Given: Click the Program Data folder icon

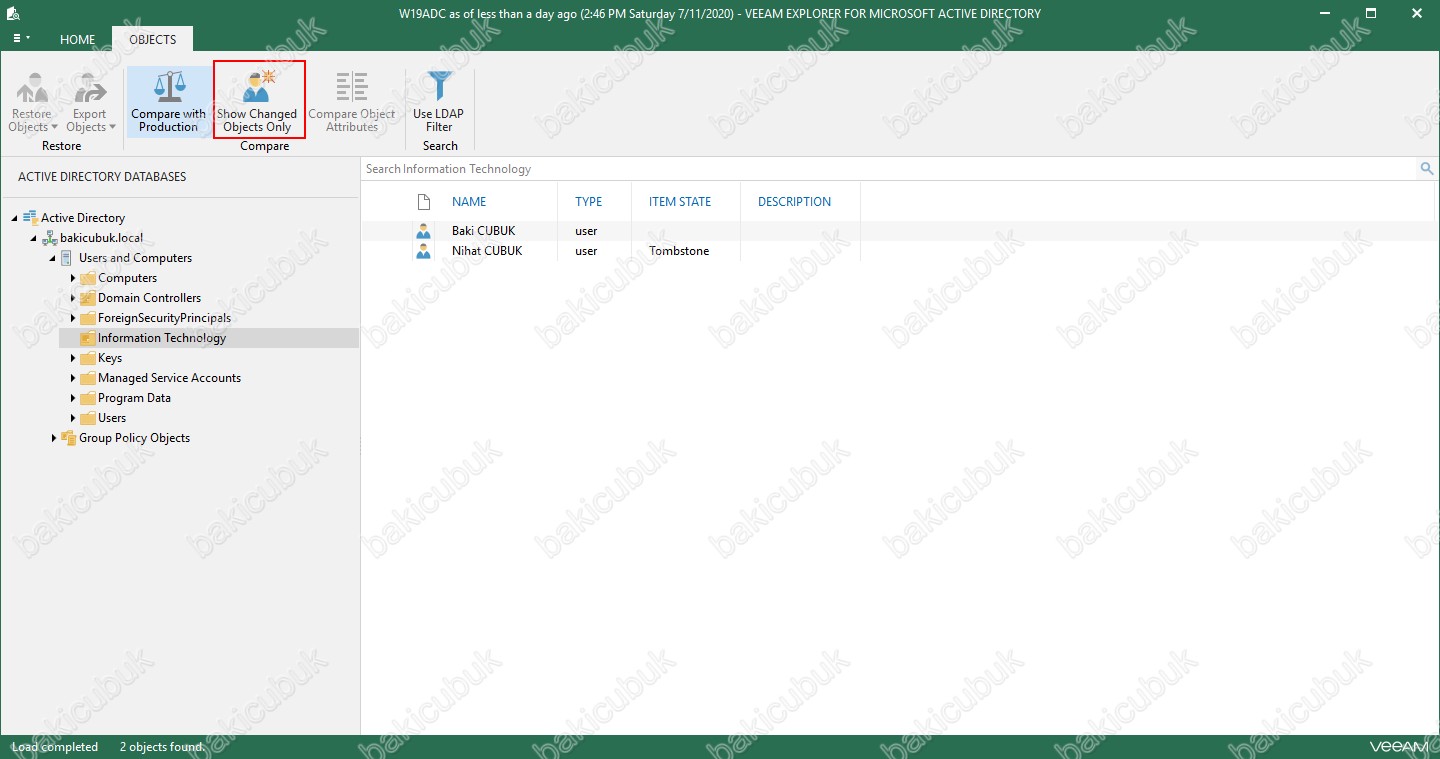Looking at the screenshot, I should tap(87, 398).
